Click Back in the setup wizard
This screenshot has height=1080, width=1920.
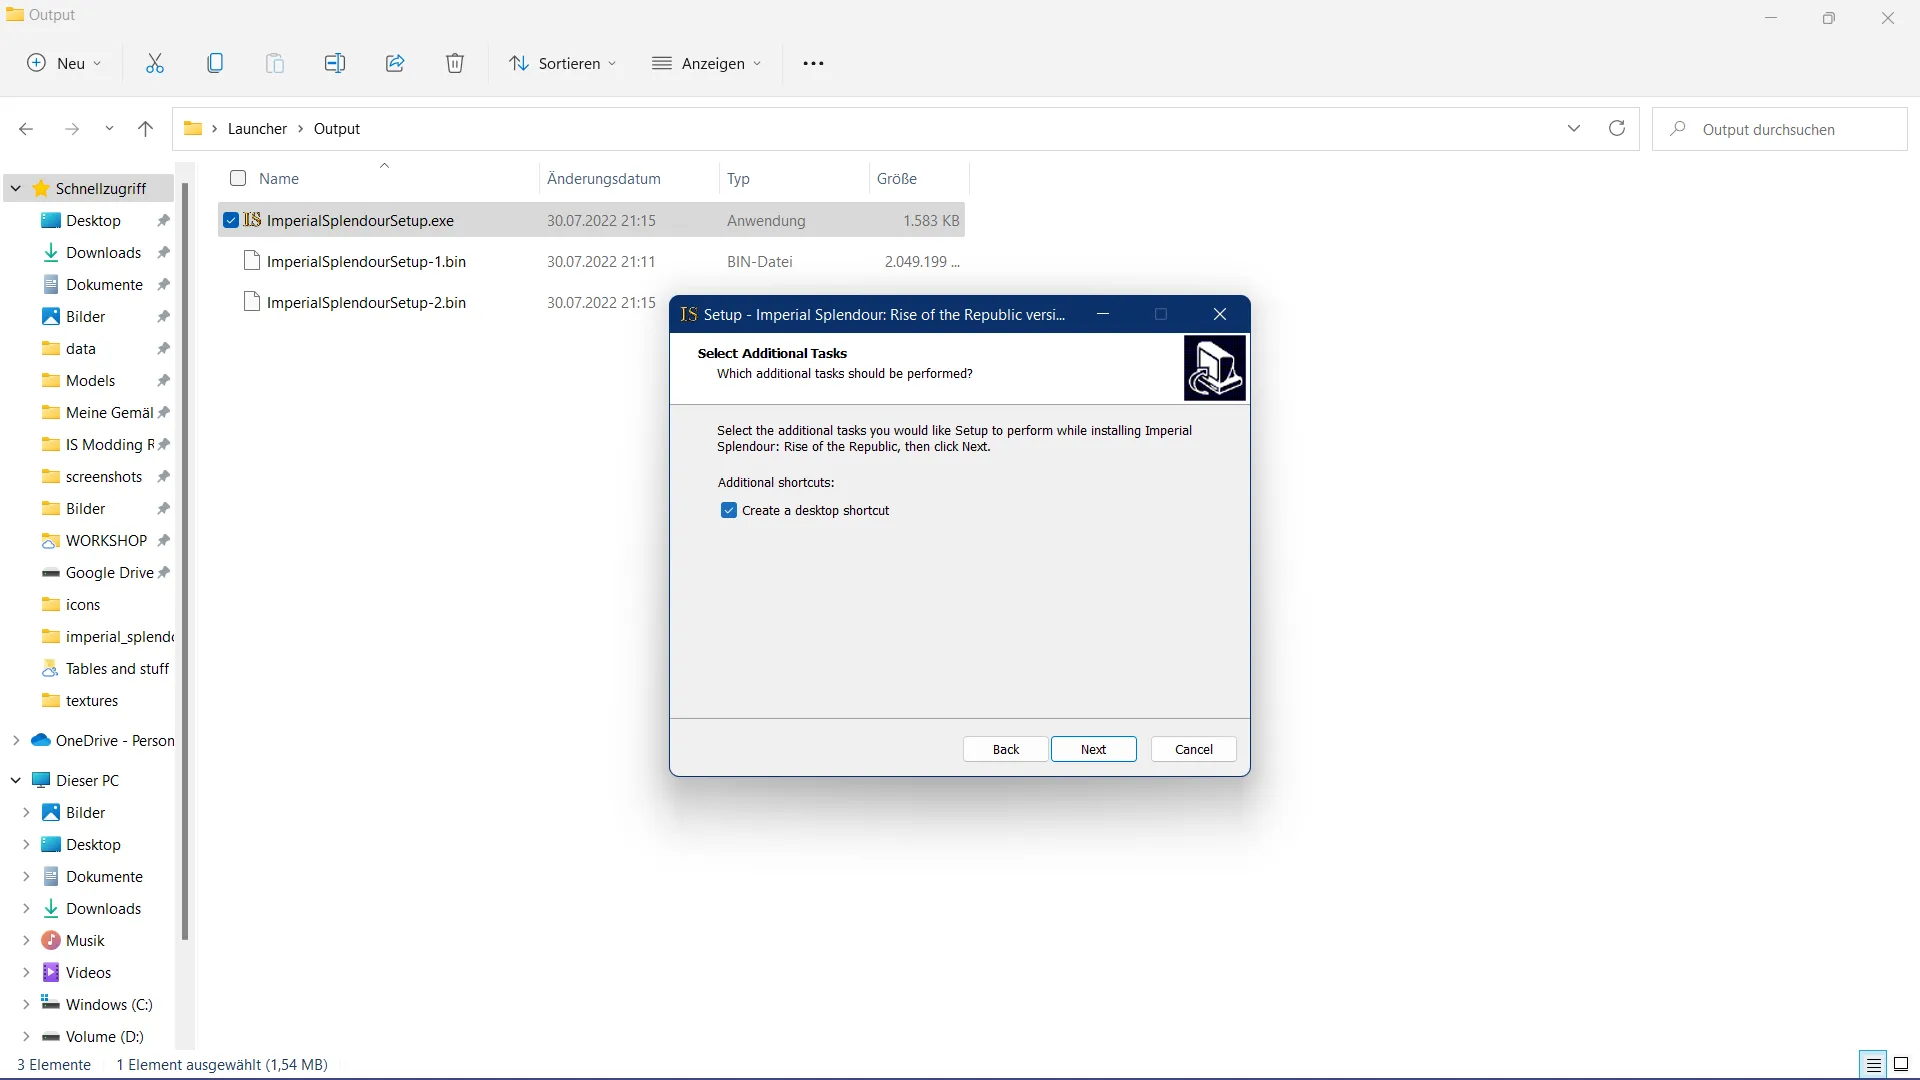click(1005, 749)
